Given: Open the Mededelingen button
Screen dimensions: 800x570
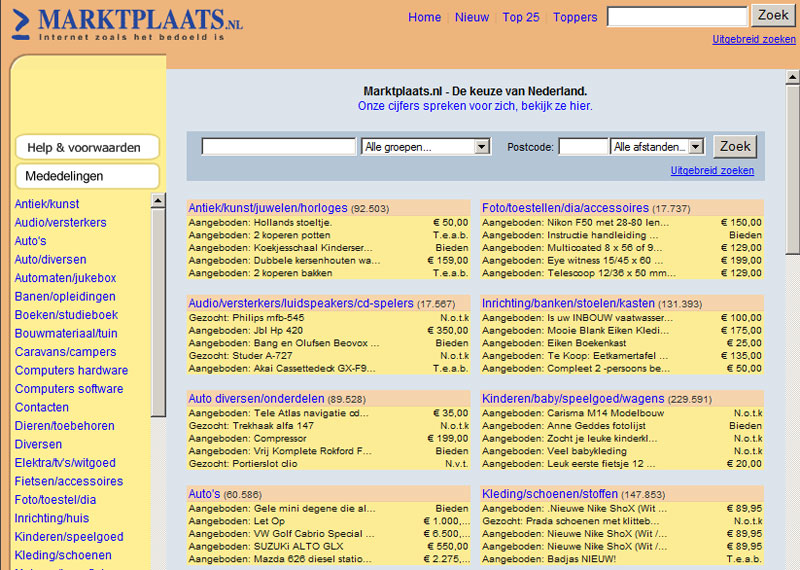Looking at the screenshot, I should 87,176.
